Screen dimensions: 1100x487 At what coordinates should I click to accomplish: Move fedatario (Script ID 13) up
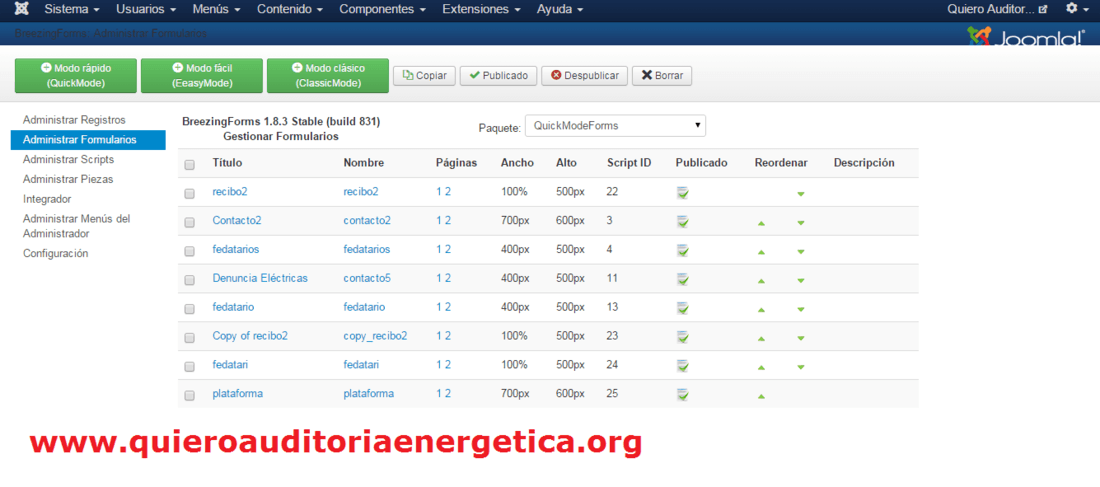coord(761,309)
